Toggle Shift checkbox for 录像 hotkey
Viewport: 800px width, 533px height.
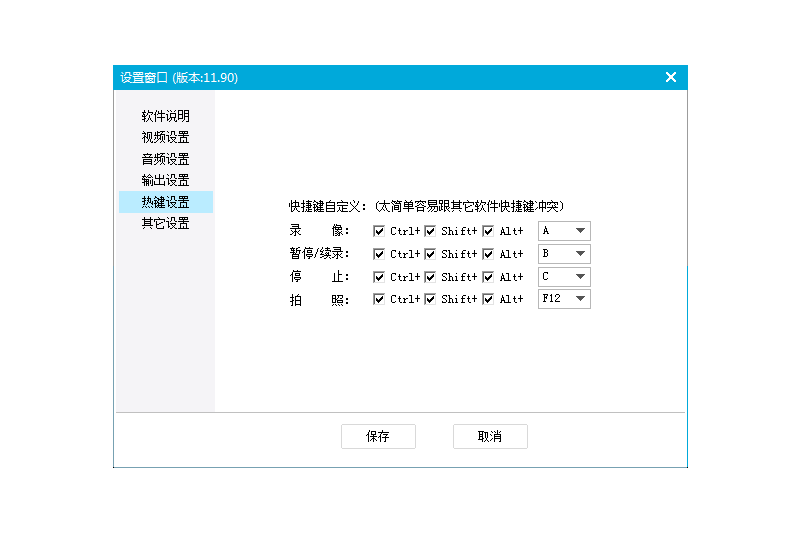(430, 231)
